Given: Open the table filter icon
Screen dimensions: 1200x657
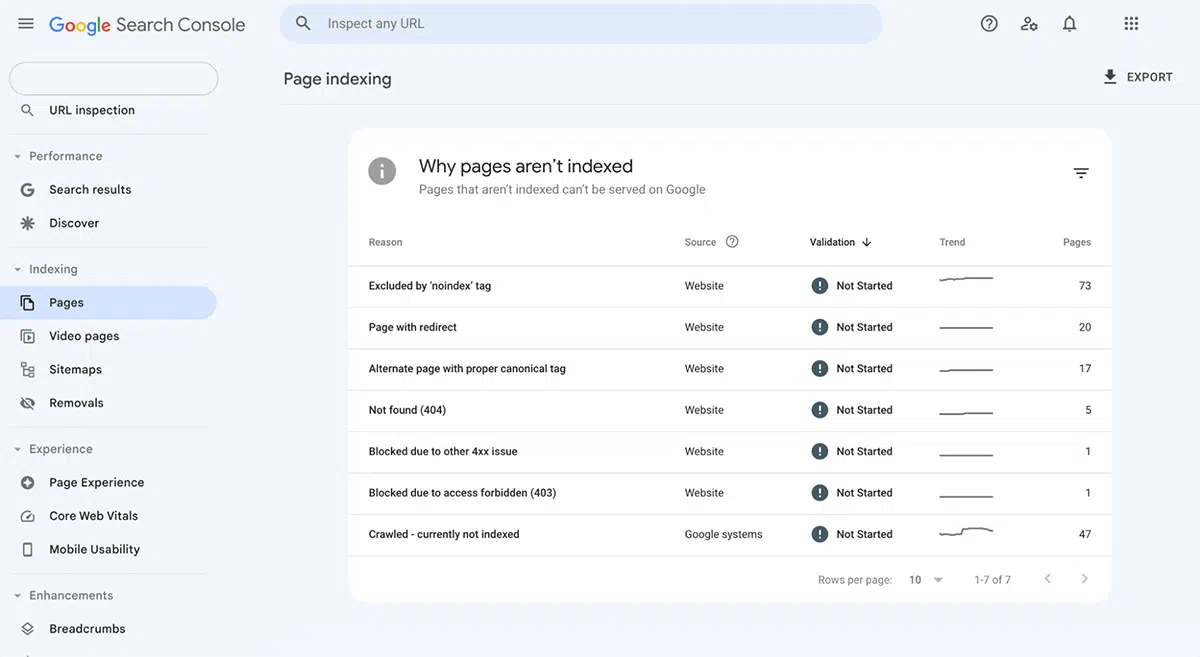Looking at the screenshot, I should (x=1081, y=173).
